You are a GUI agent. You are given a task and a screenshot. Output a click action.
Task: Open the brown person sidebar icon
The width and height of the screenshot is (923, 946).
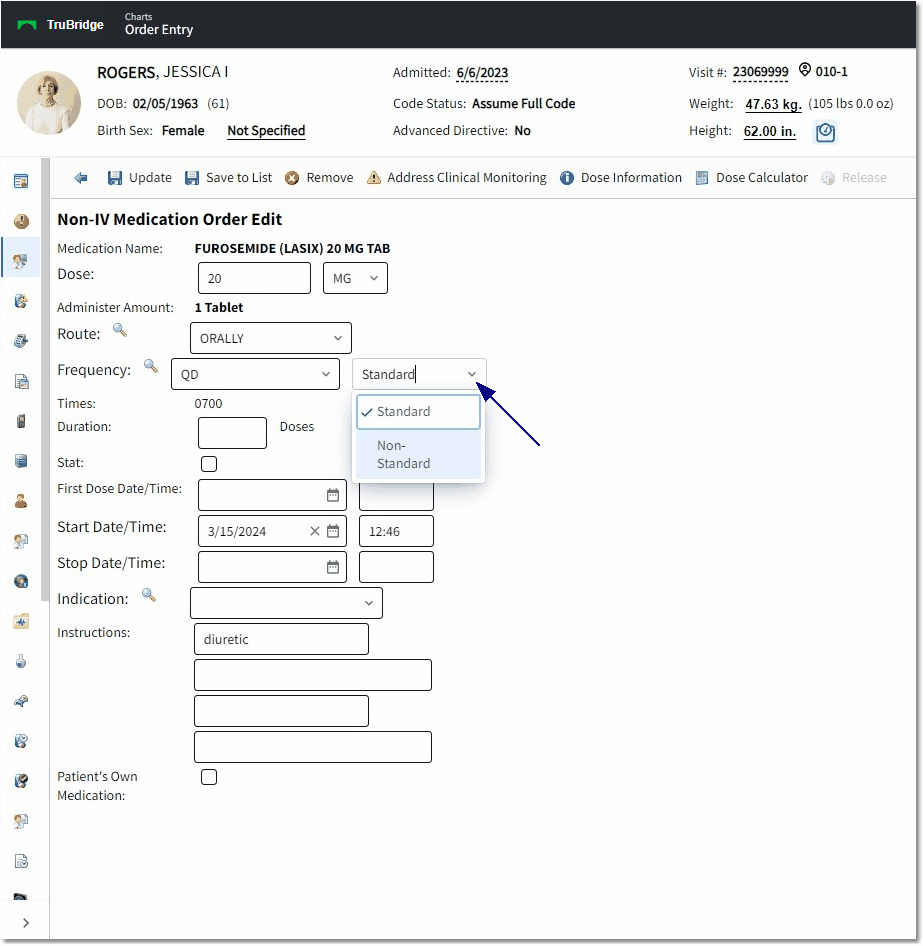tap(21, 501)
